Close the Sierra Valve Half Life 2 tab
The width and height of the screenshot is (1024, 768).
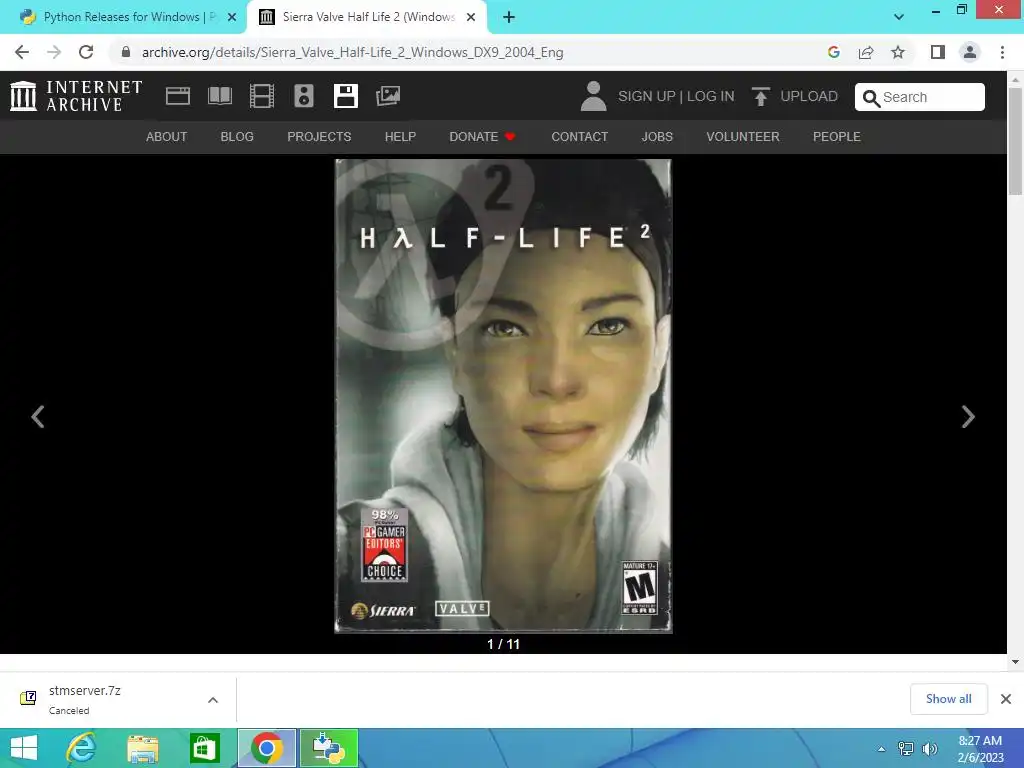coord(471,17)
